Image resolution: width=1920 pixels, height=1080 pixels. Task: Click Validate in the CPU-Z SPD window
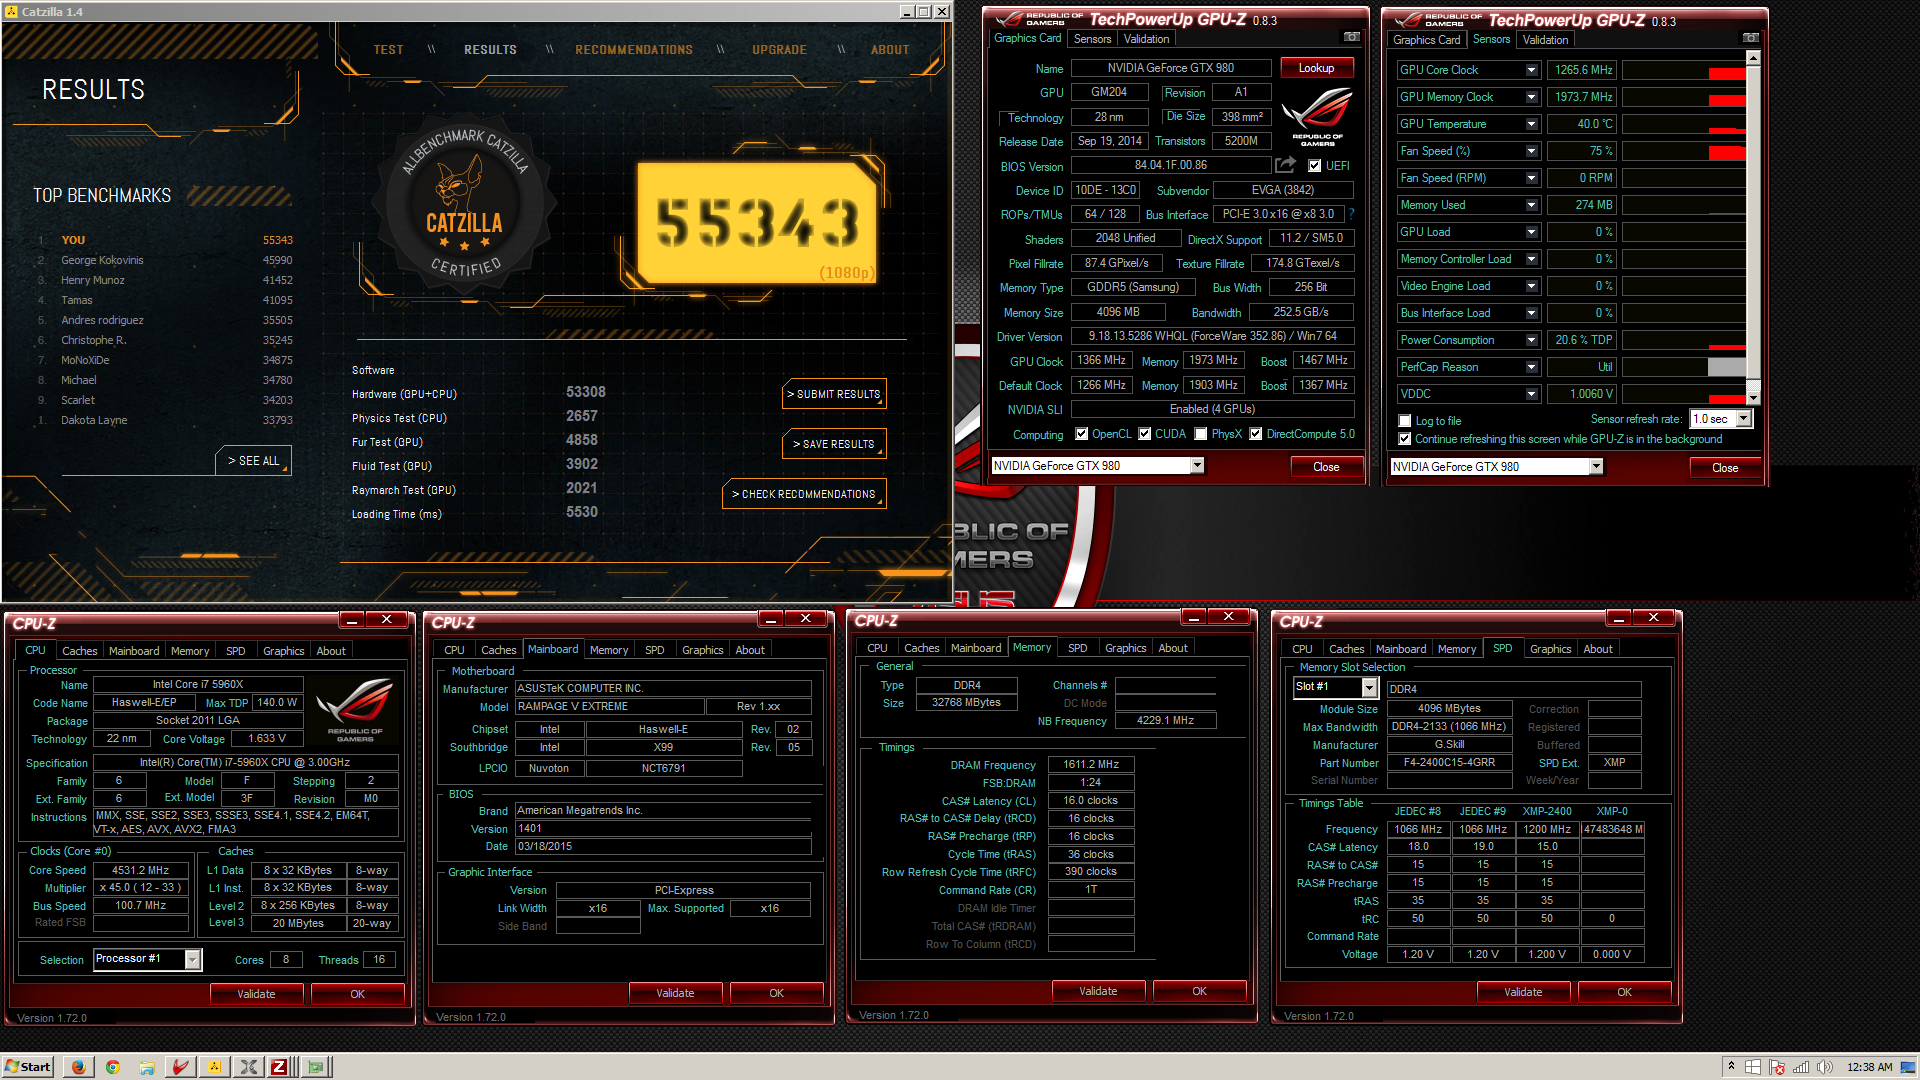click(1523, 992)
